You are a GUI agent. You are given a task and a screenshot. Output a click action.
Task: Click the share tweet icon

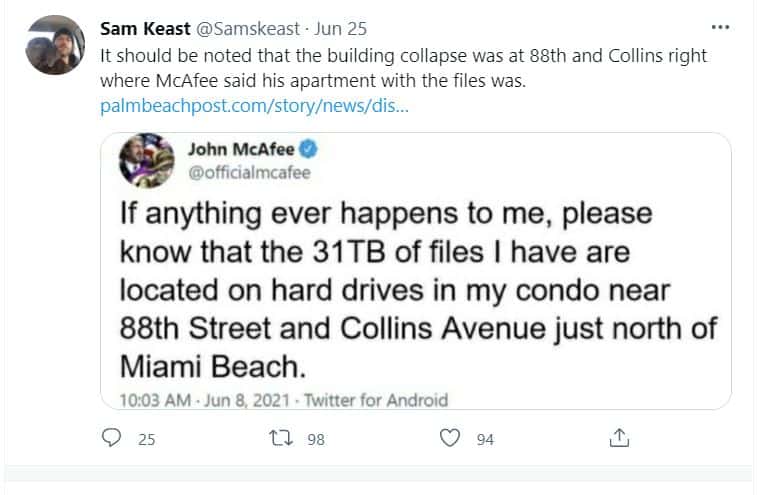pyautogui.click(x=619, y=438)
